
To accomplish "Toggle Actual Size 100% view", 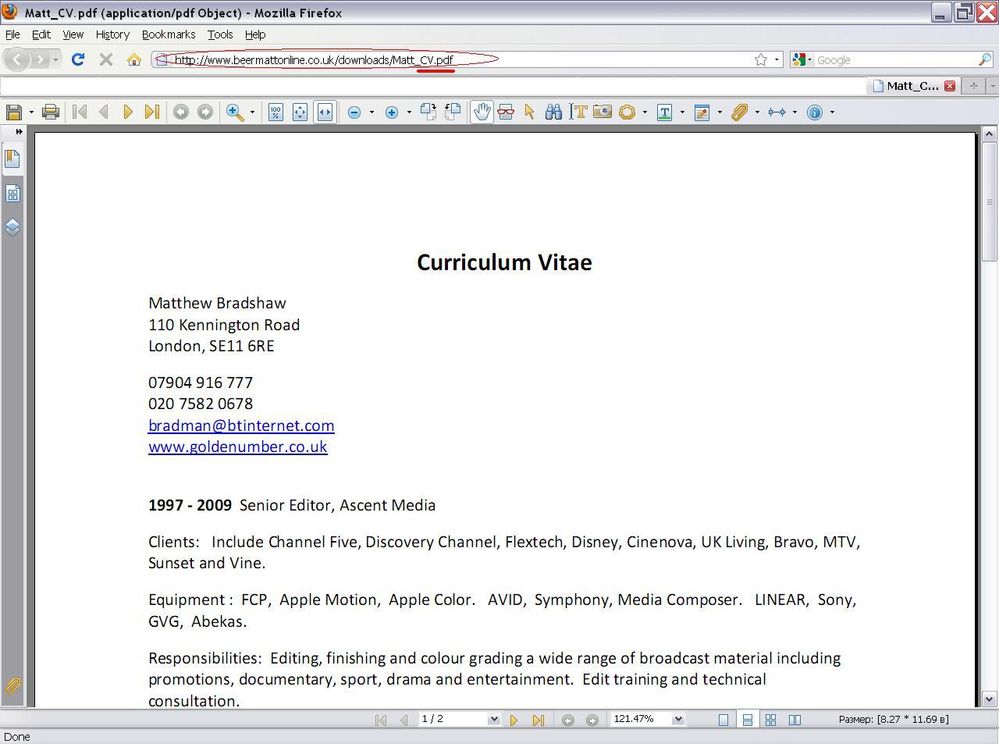I will (x=276, y=112).
